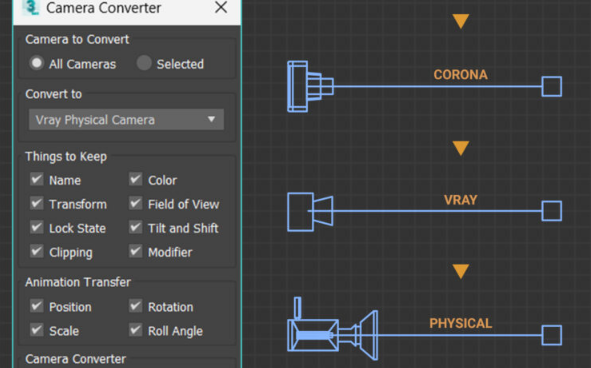Click the Physical camera target box
Image resolution: width=591 pixels, height=368 pixels.
tap(552, 335)
